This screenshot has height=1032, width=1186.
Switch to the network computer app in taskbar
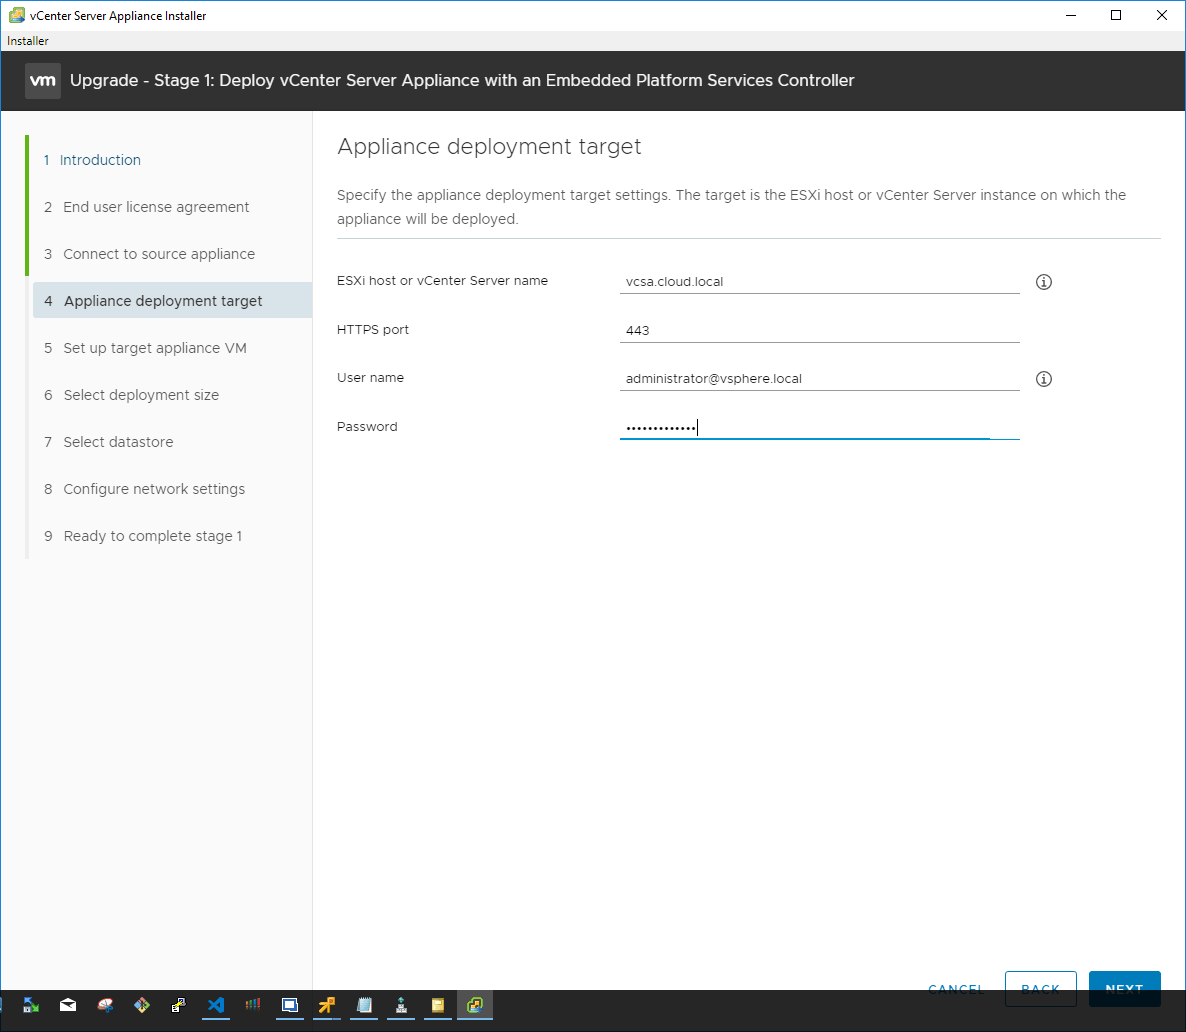(401, 1005)
